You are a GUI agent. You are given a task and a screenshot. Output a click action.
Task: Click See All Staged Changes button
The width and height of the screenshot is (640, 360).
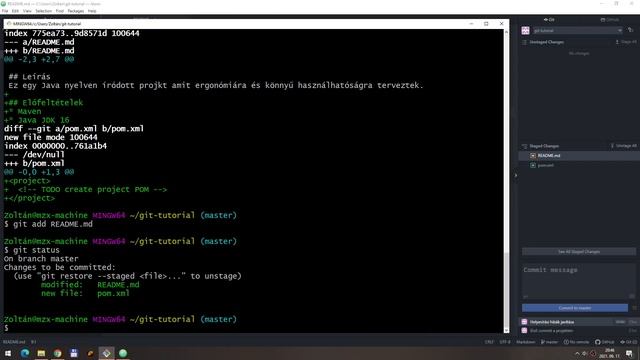(x=579, y=252)
